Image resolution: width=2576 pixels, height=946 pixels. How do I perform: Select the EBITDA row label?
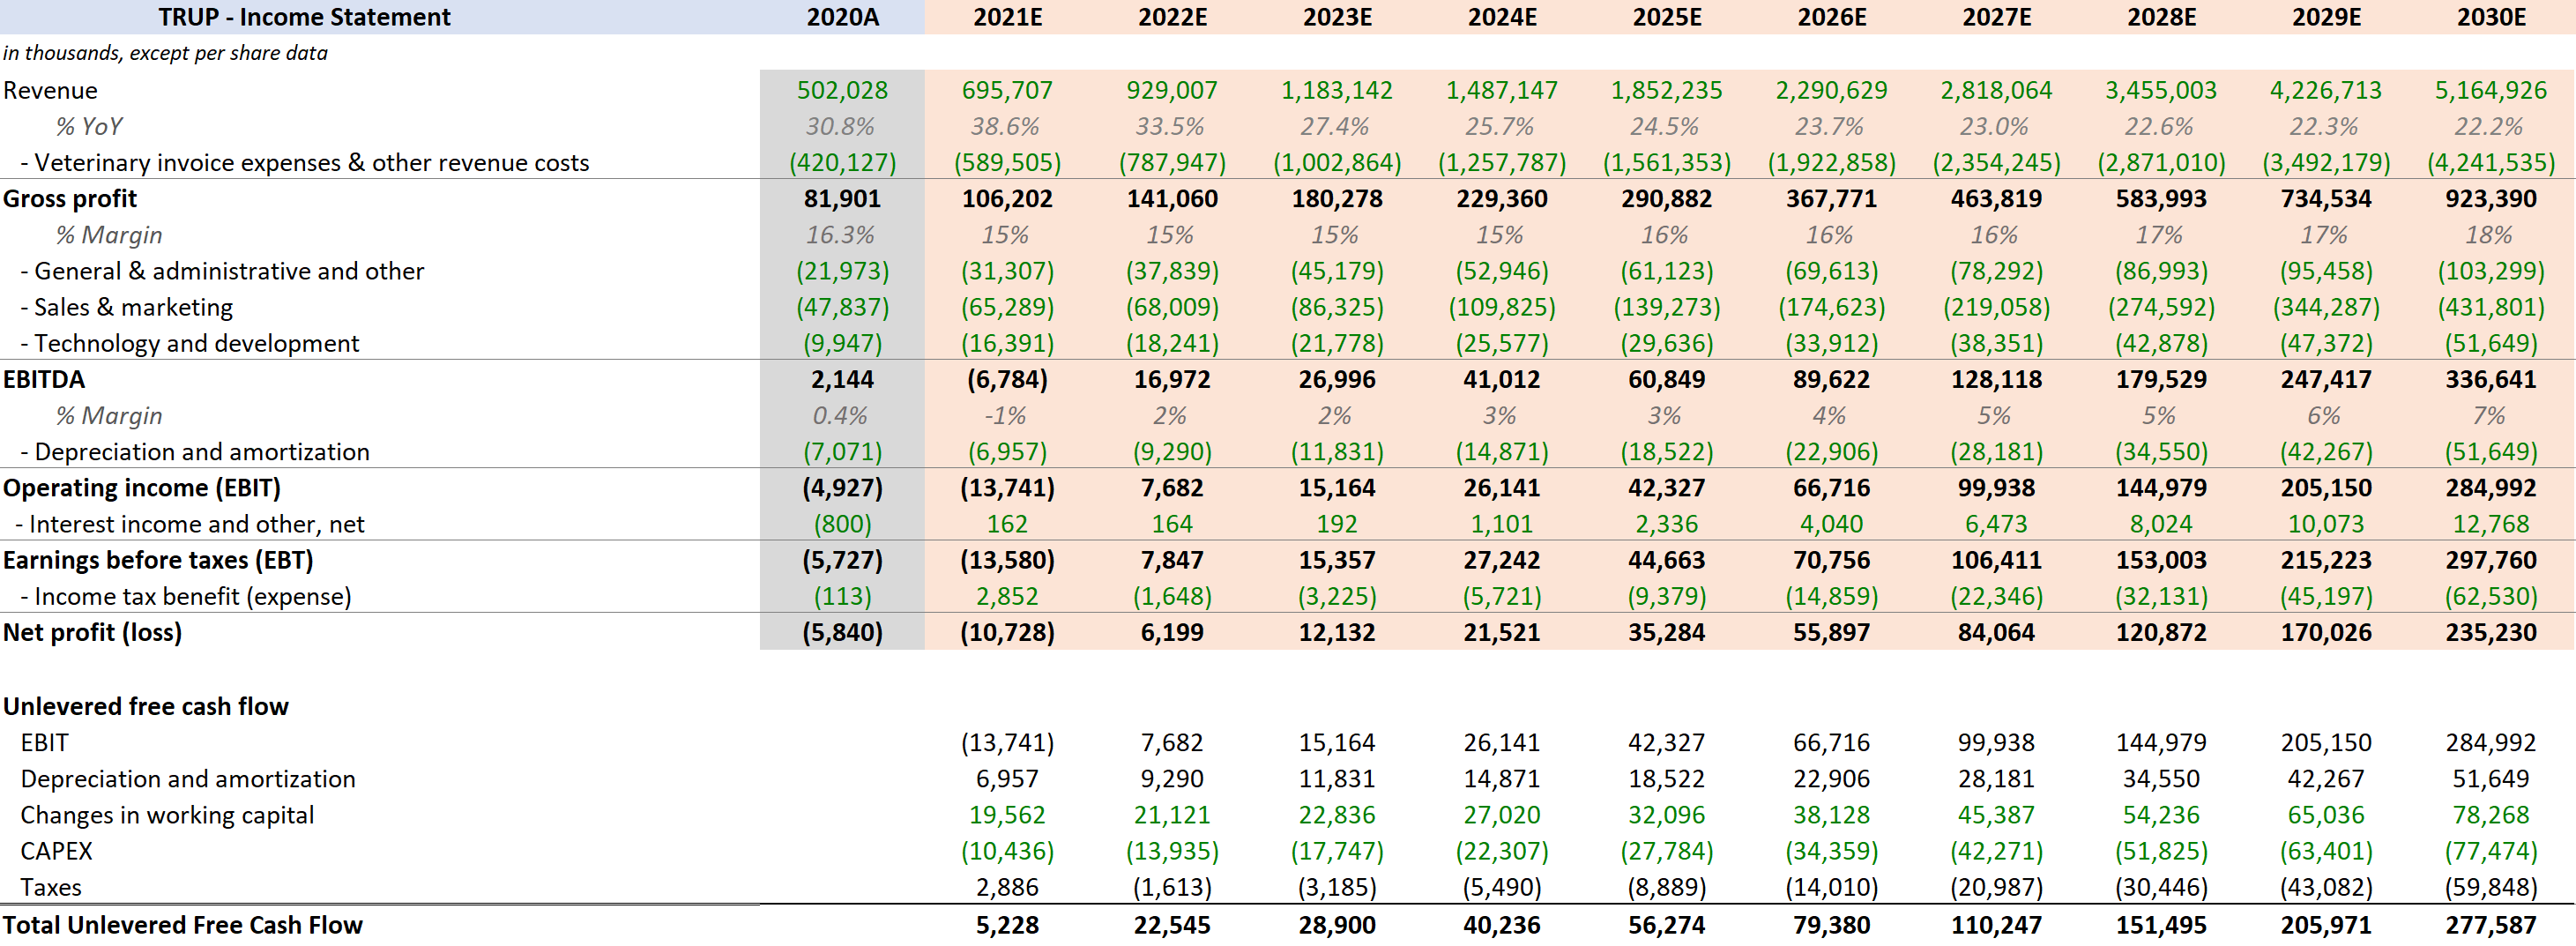44,379
